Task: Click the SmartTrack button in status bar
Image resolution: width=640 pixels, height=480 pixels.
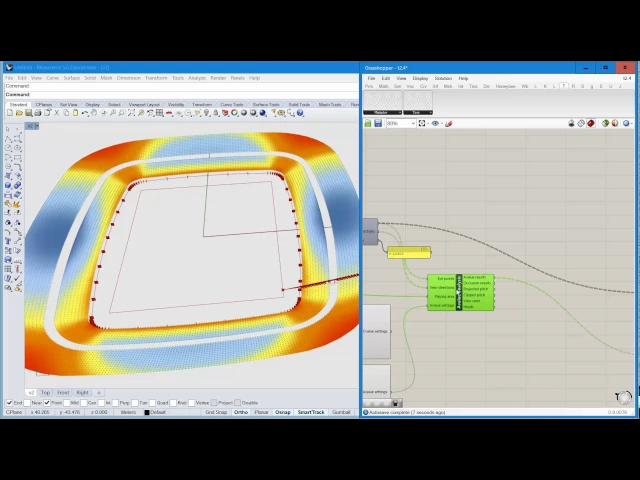Action: tap(311, 412)
